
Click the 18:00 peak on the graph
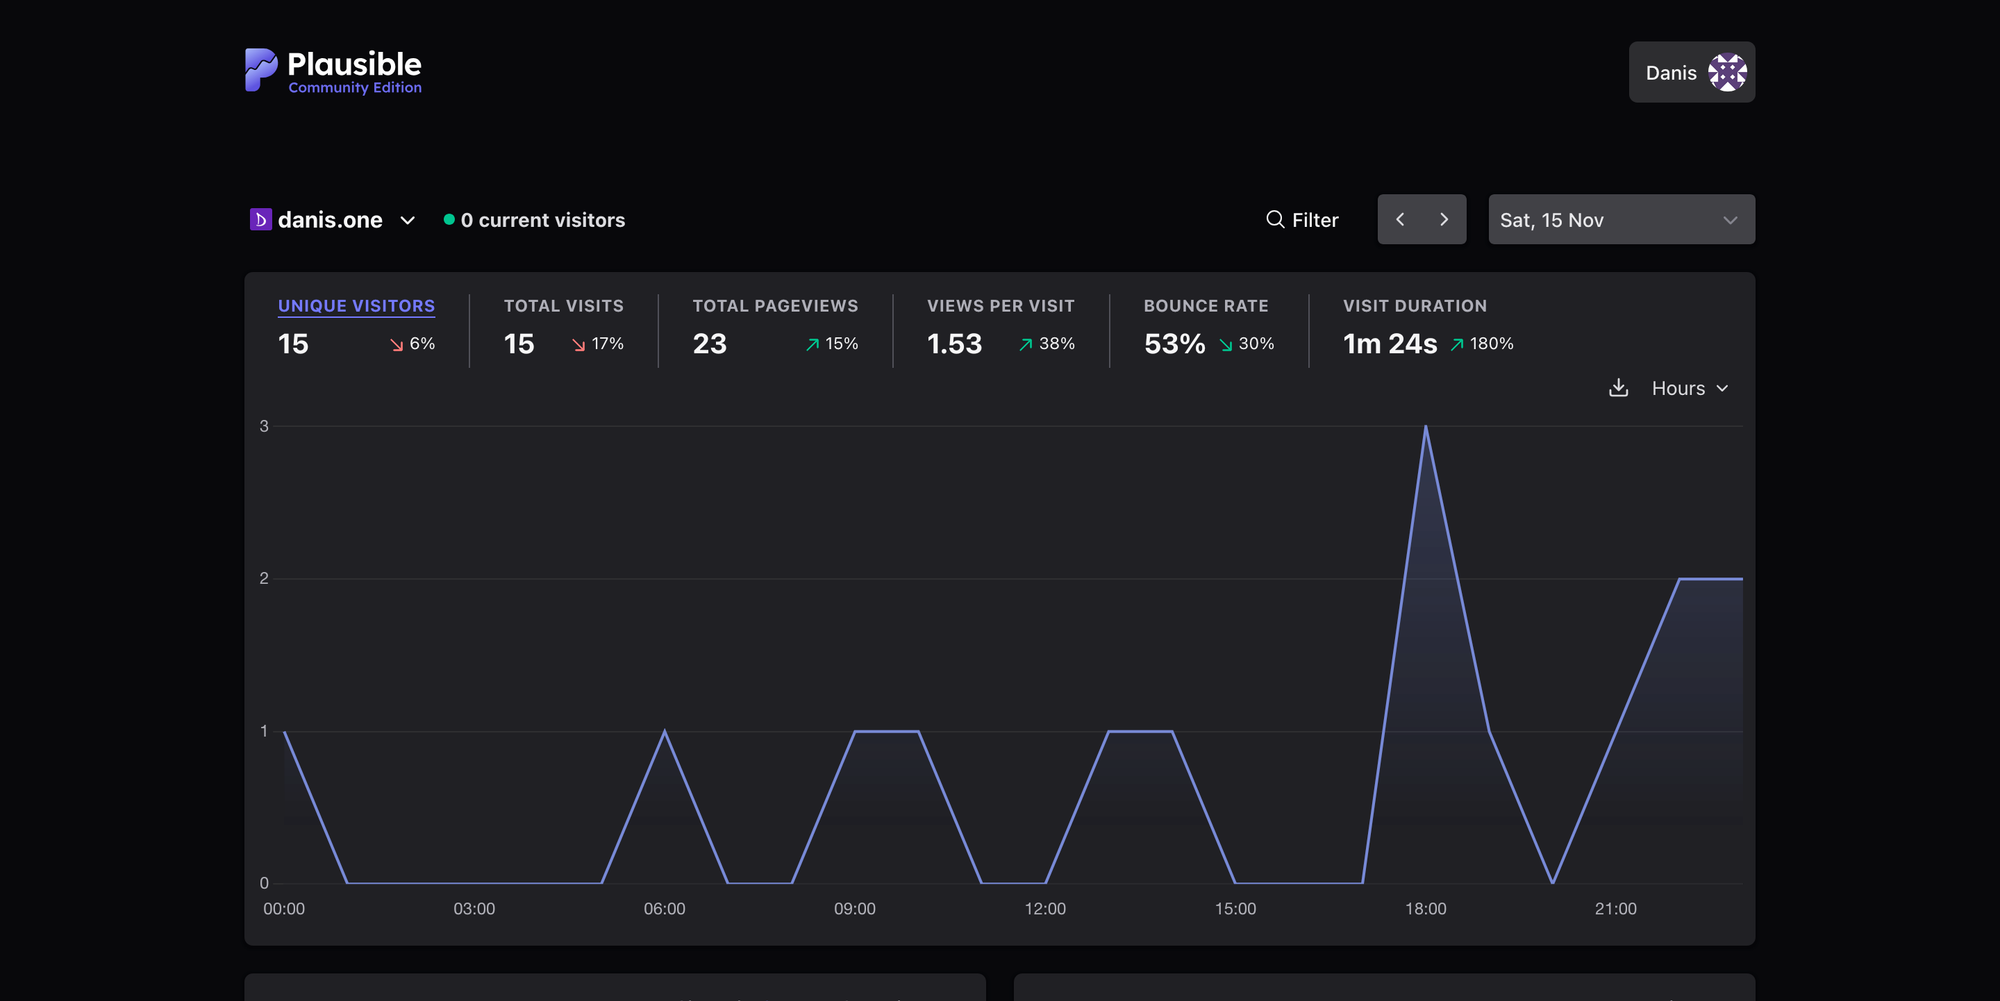tap(1425, 428)
